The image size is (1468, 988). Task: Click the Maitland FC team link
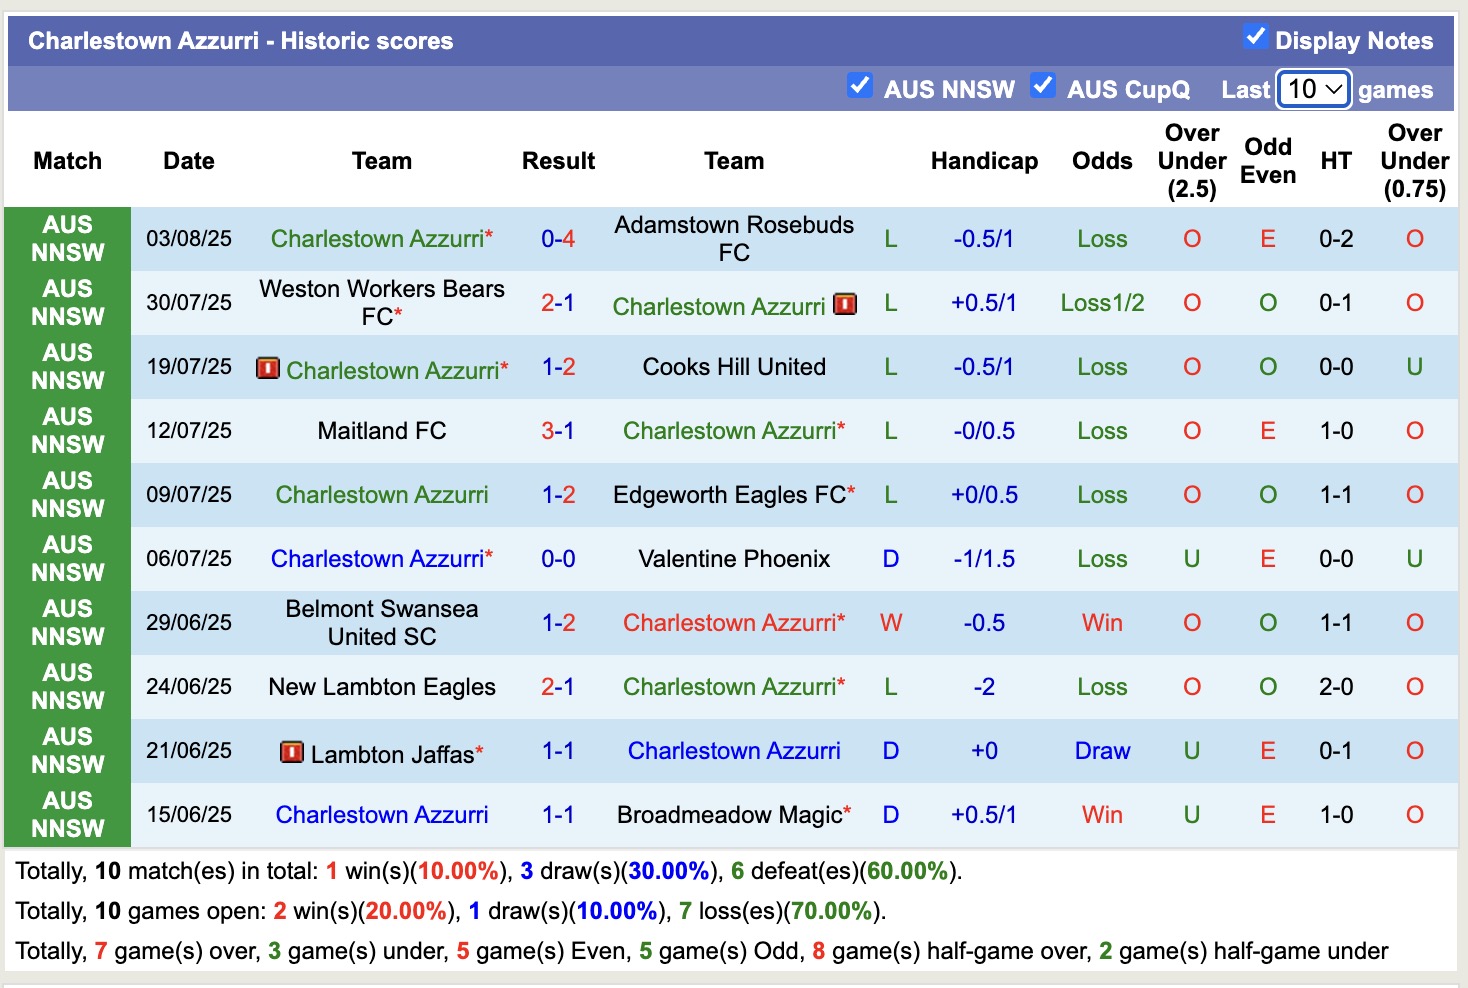click(x=382, y=431)
